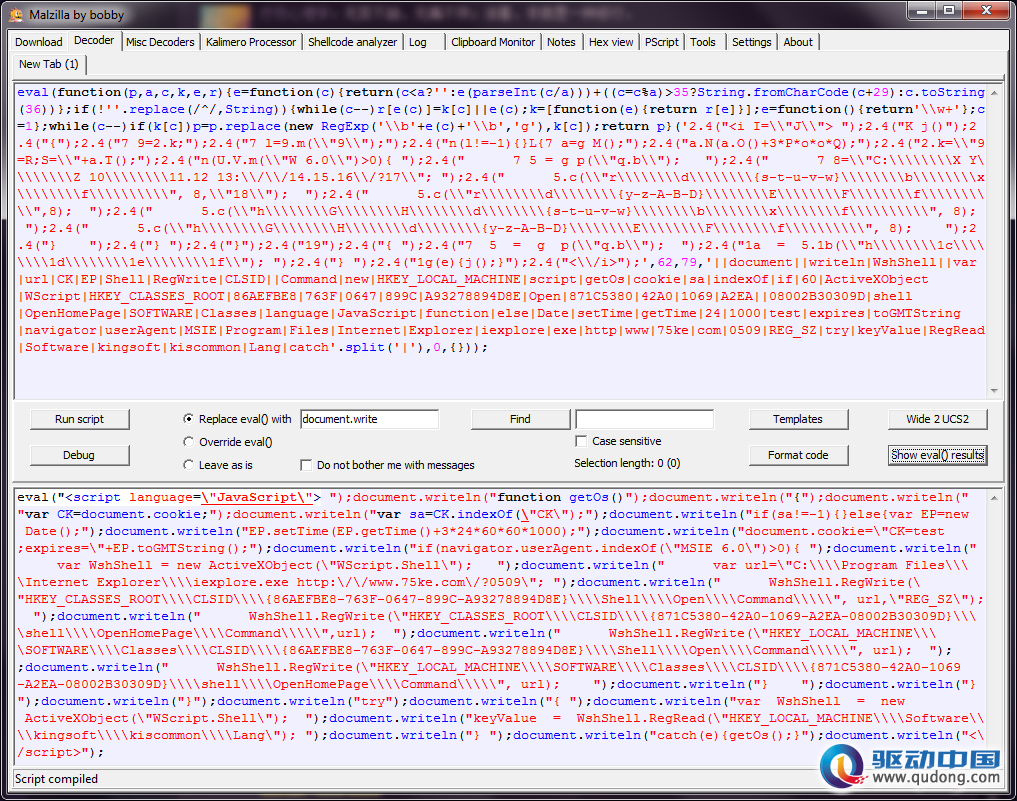
Task: Click the Find button
Action: coord(520,419)
